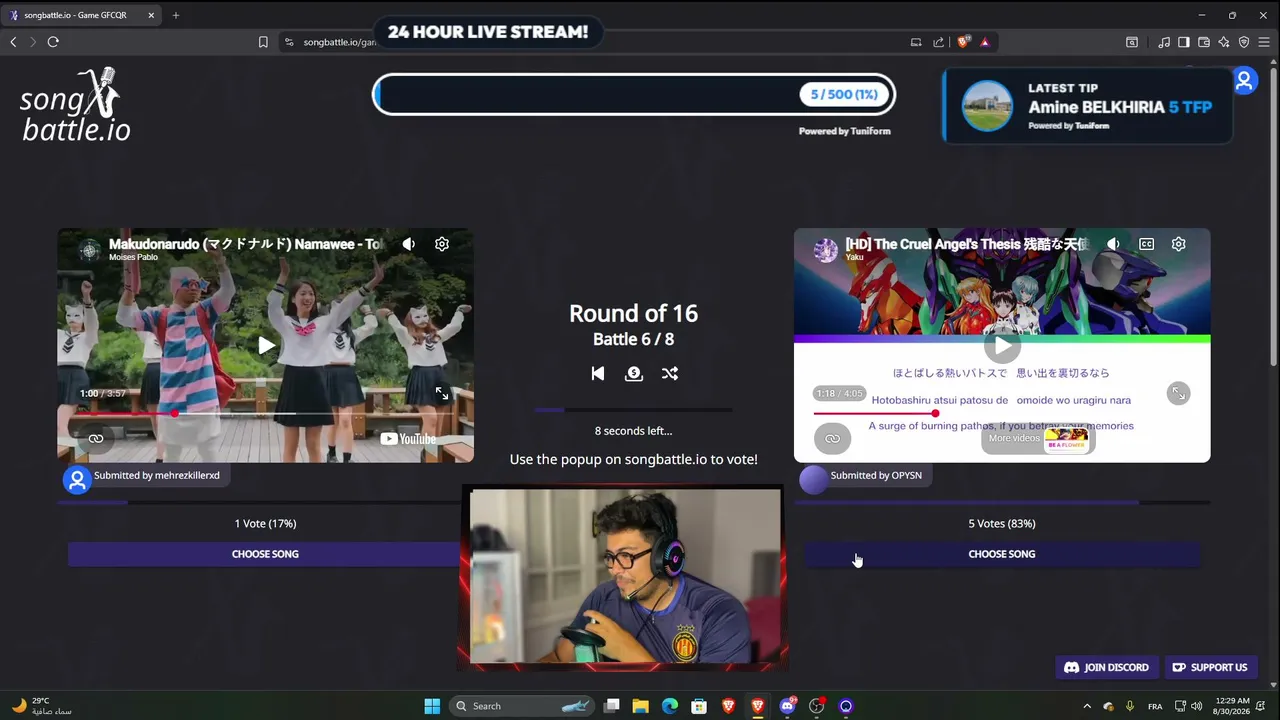This screenshot has width=1280, height=720.
Task: Open the Brave Shields icon
Action: tap(964, 42)
